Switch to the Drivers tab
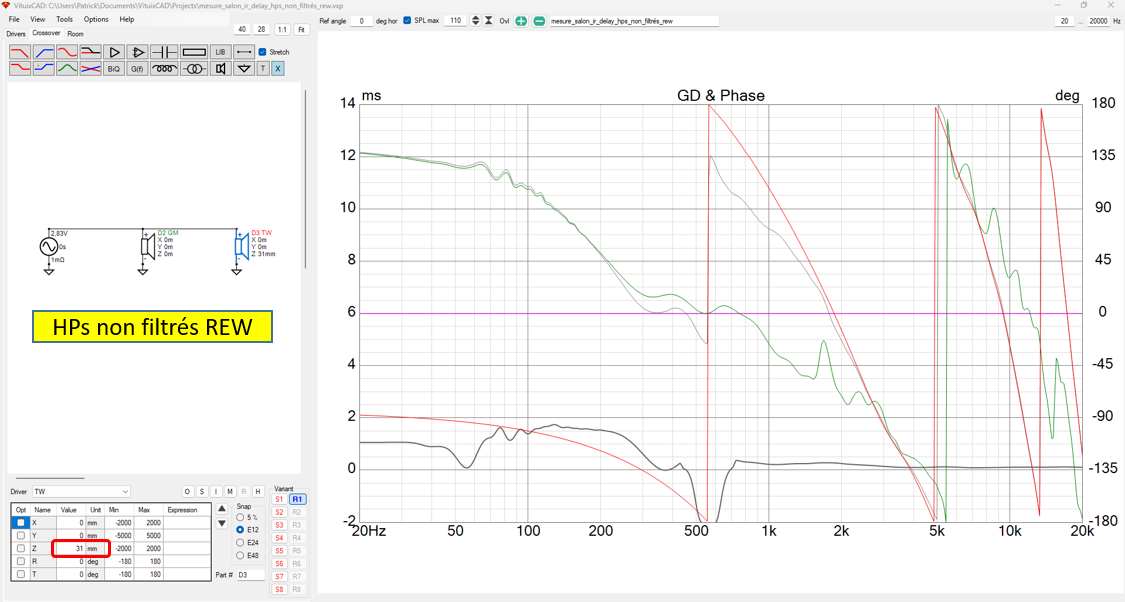 (16, 34)
